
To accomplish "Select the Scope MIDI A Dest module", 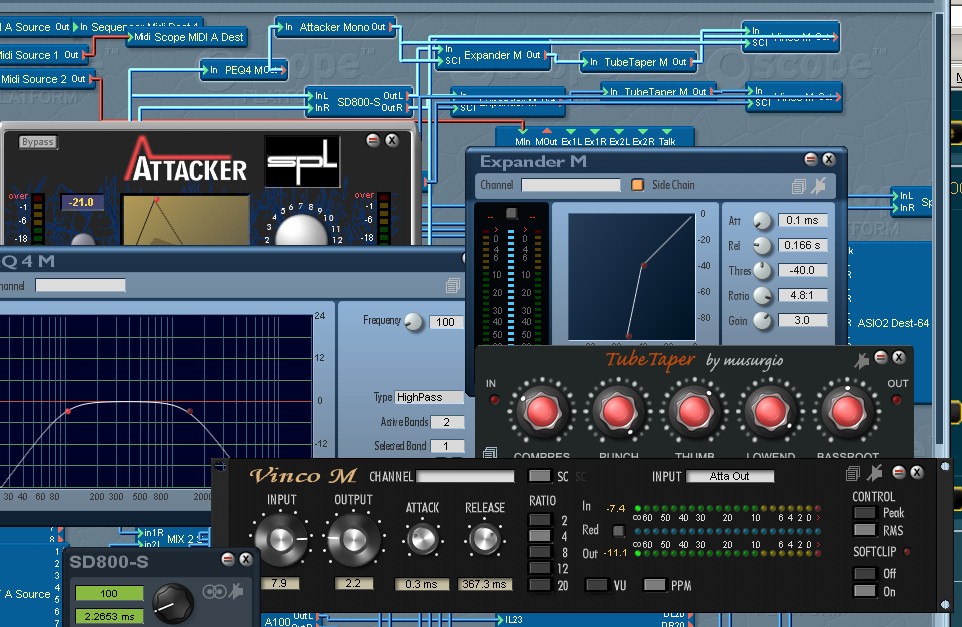I will 188,37.
